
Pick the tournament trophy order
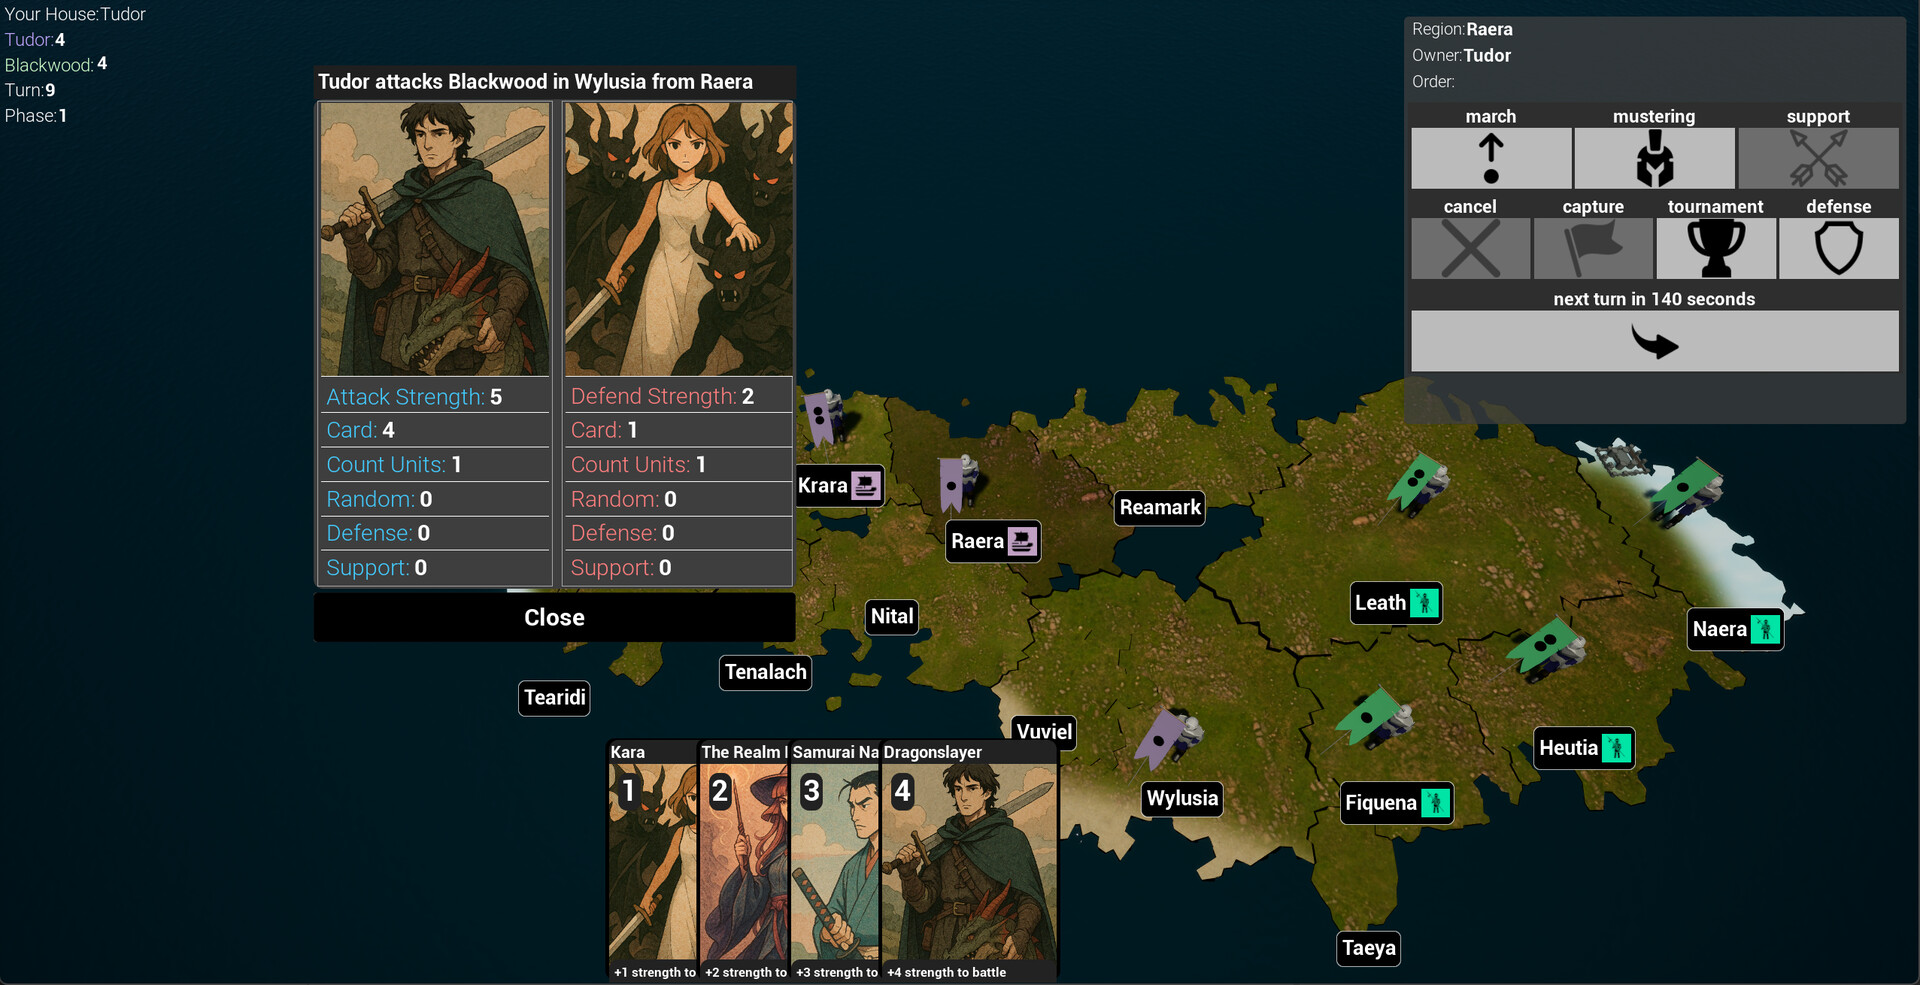coord(1716,248)
